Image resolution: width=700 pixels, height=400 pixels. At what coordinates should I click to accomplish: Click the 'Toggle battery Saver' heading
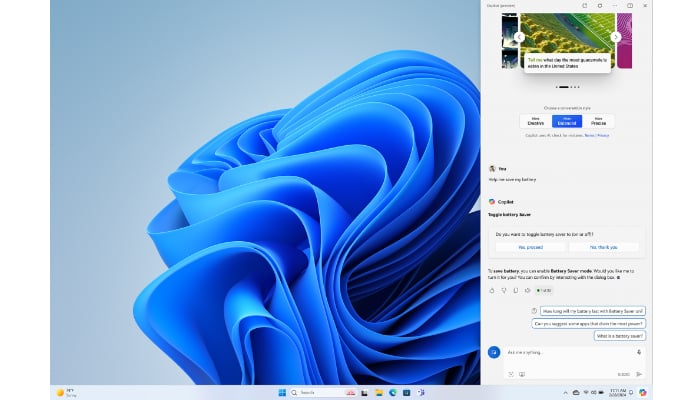point(509,215)
